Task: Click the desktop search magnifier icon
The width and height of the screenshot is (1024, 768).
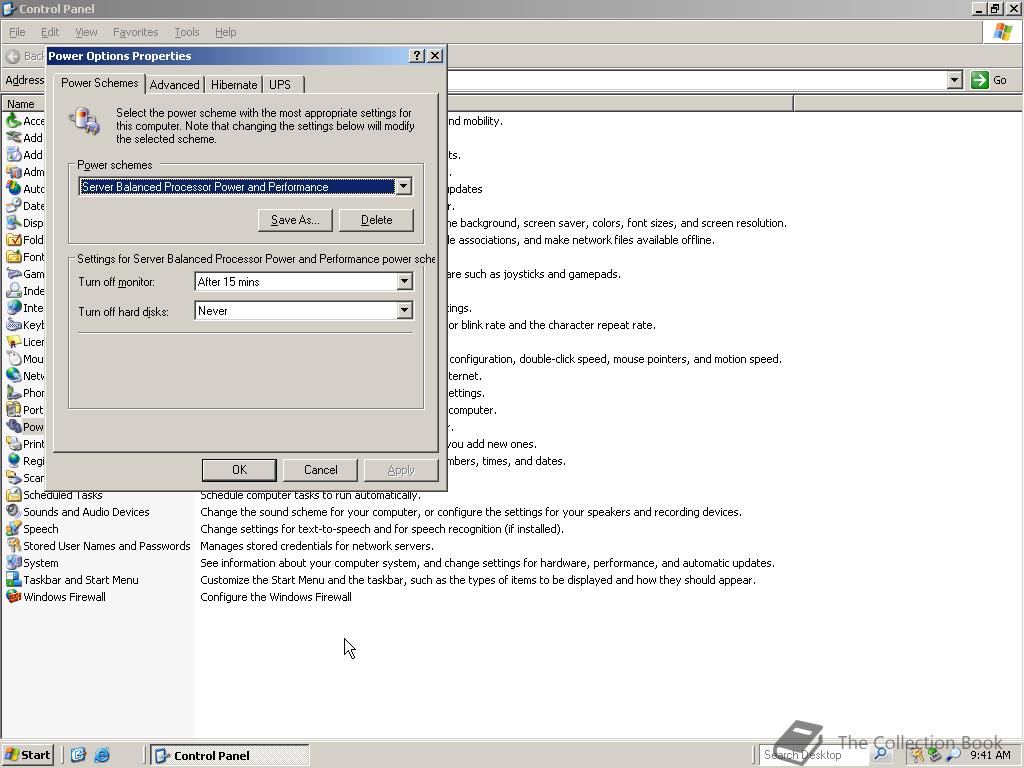Action: (x=880, y=754)
